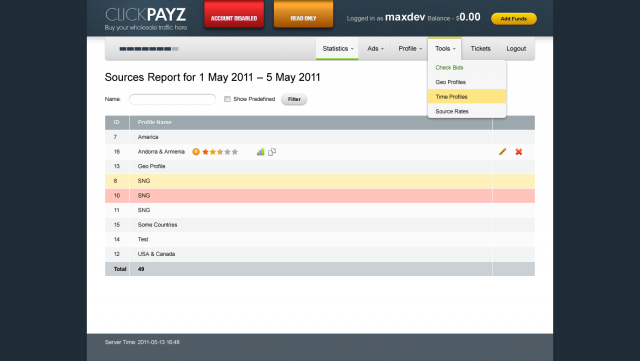Select the red SNG row with ID 10
This screenshot has height=361, width=640.
[320, 196]
